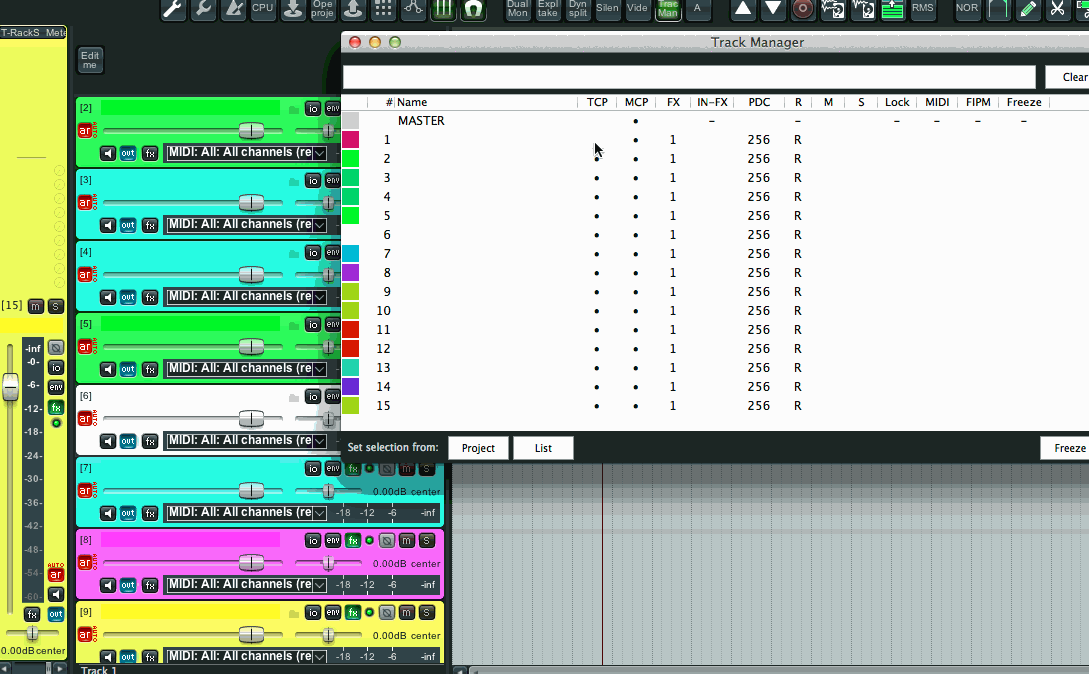The height and width of the screenshot is (674, 1089).
Task: Toggle the record arm button on track 3
Action: tap(86, 203)
